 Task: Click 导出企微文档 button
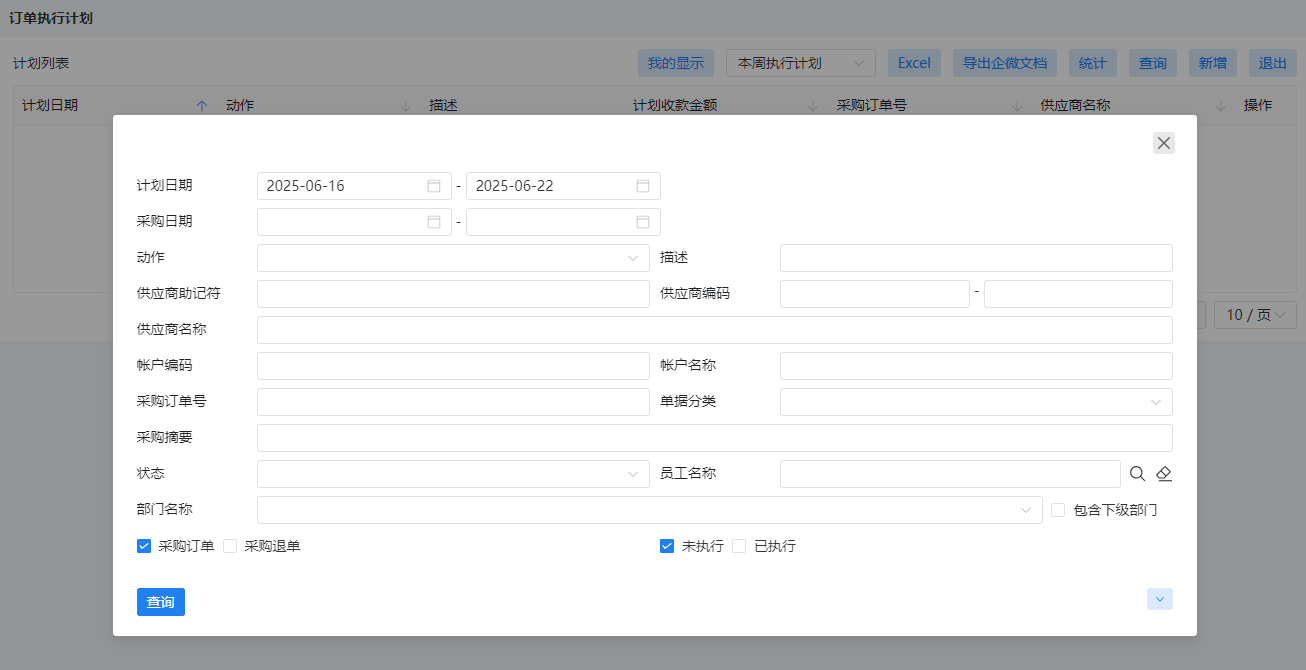point(1005,63)
